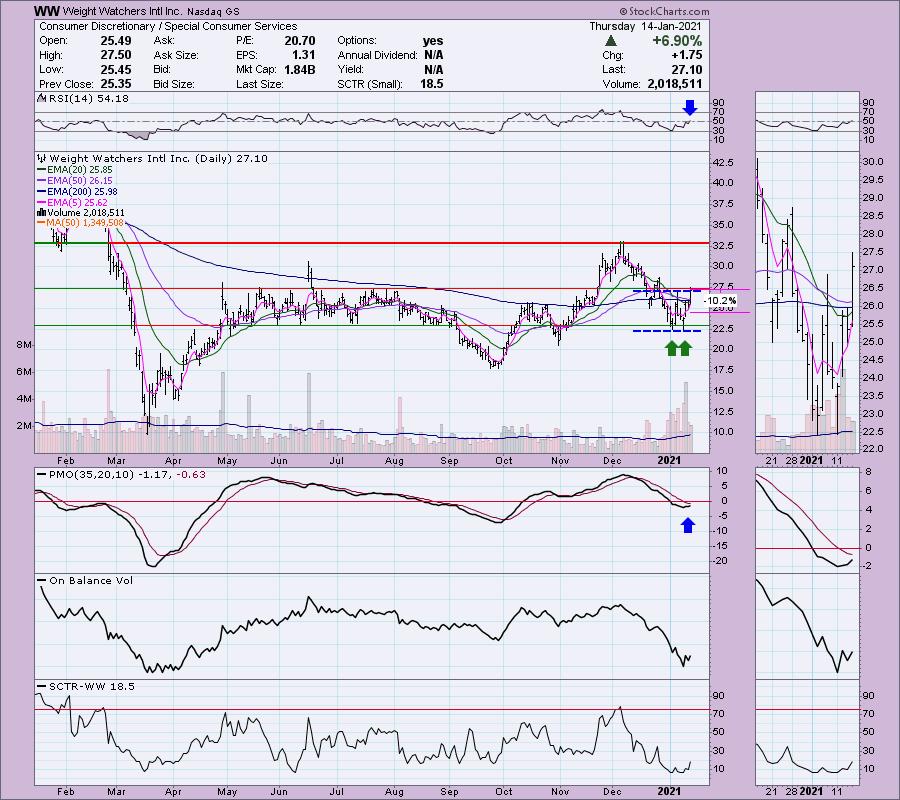Click the StockCharts.com credit text
Screen dimensions: 900x800
[x=664, y=11]
